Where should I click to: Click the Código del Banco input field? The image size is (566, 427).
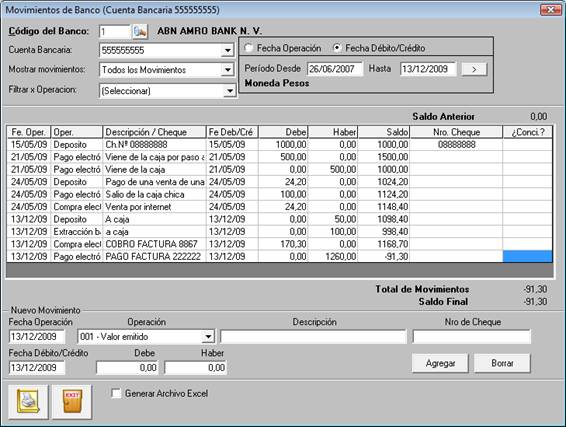114,32
